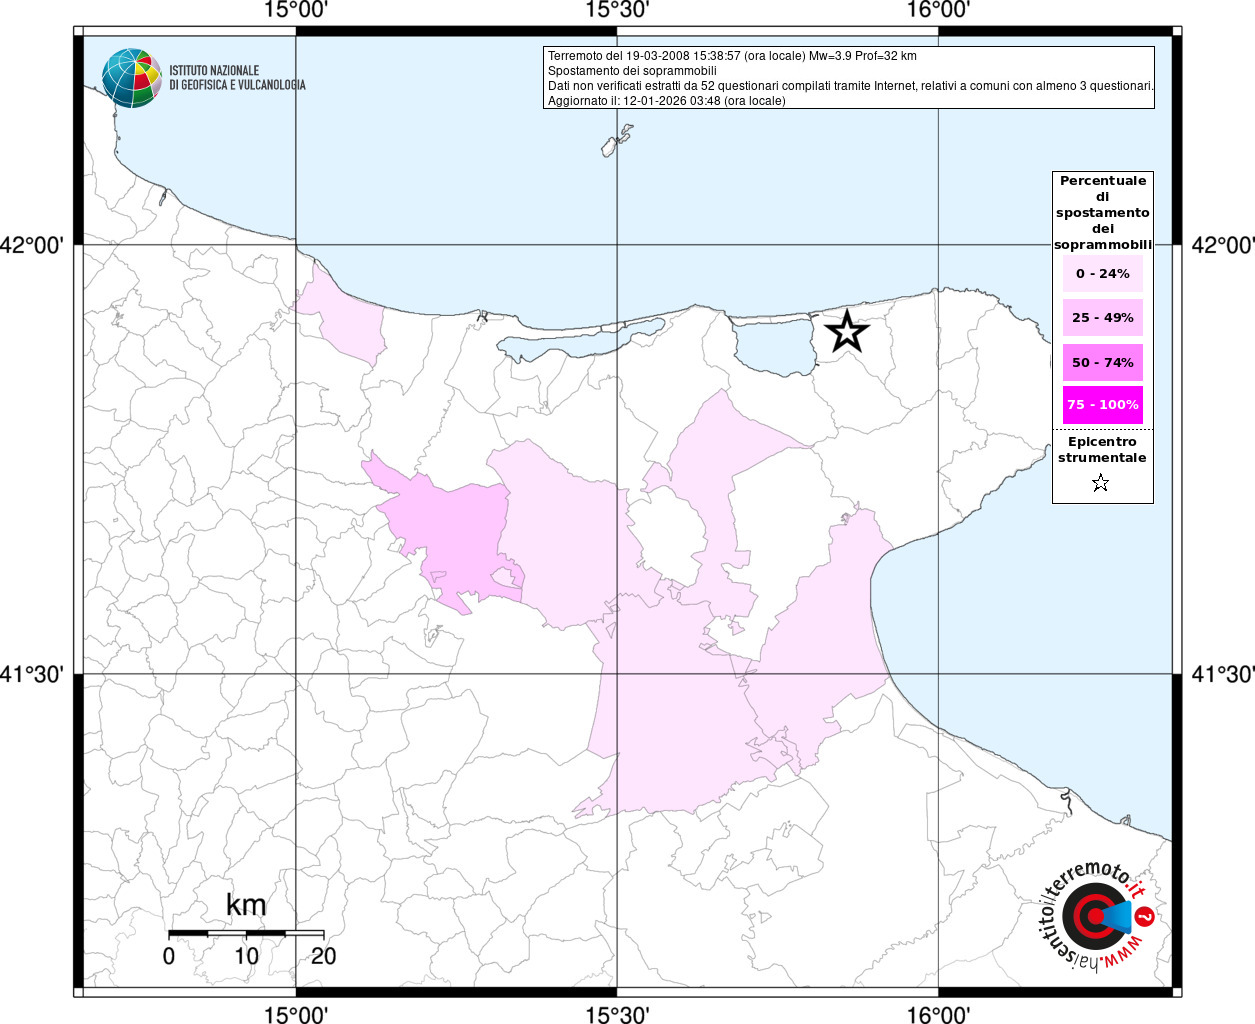This screenshot has width=1255, height=1024.
Task: Click the left 41°30' latitude label
Action: [32, 675]
